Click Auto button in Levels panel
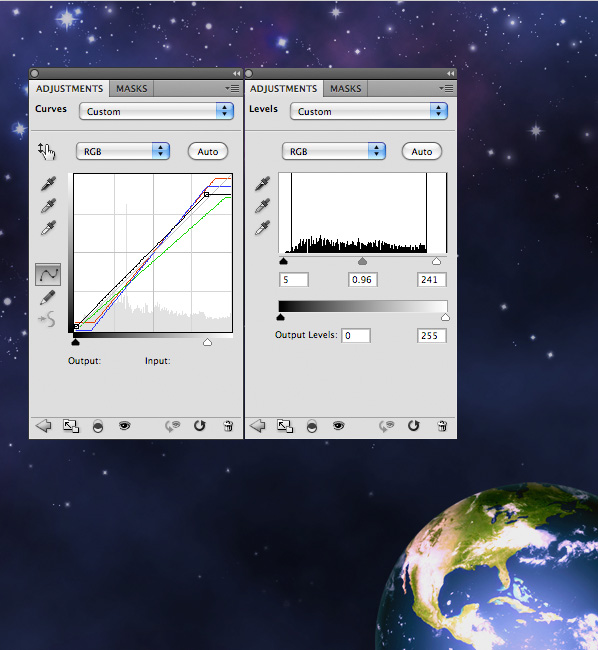Viewport: 598px width, 650px height. [x=422, y=151]
